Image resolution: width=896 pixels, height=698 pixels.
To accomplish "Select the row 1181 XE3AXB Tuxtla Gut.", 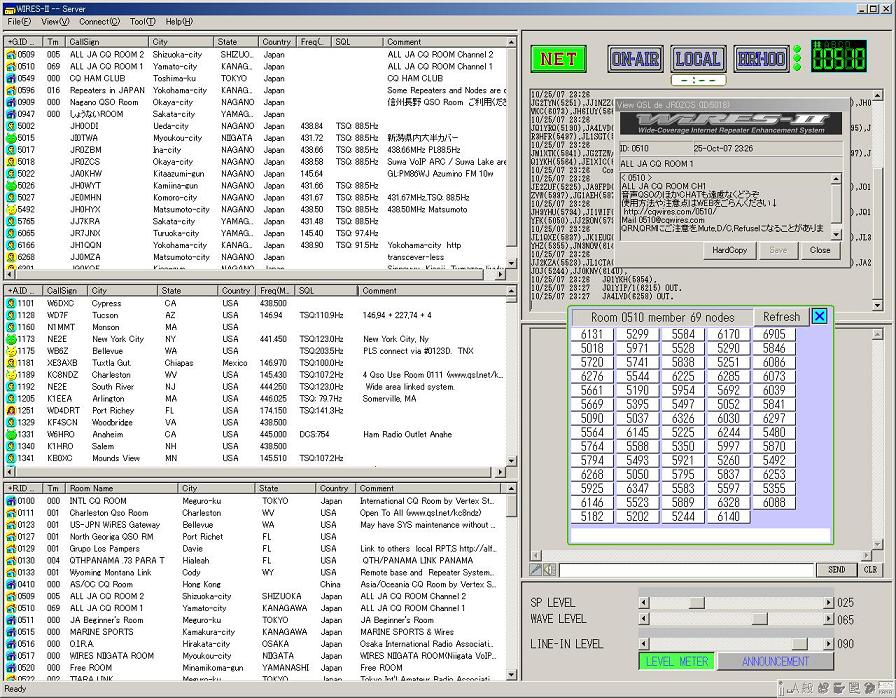I will 255,363.
